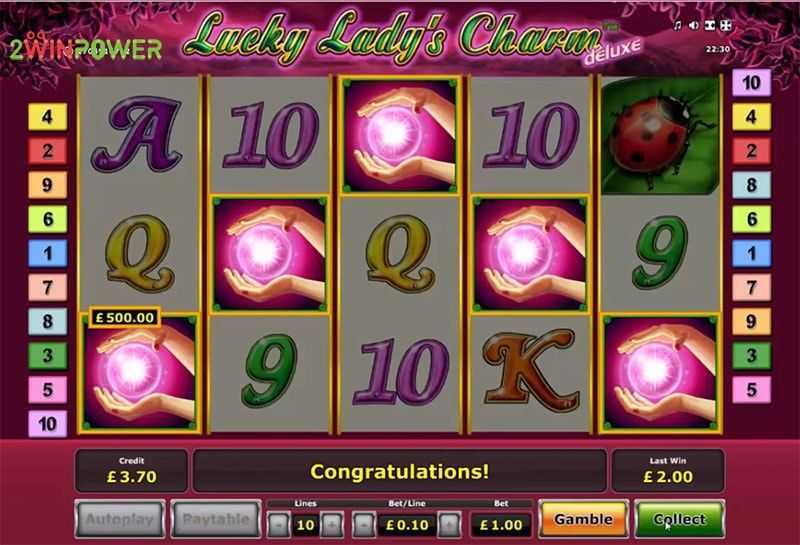Toggle fullscreen with the four-arrows icon

click(x=726, y=25)
